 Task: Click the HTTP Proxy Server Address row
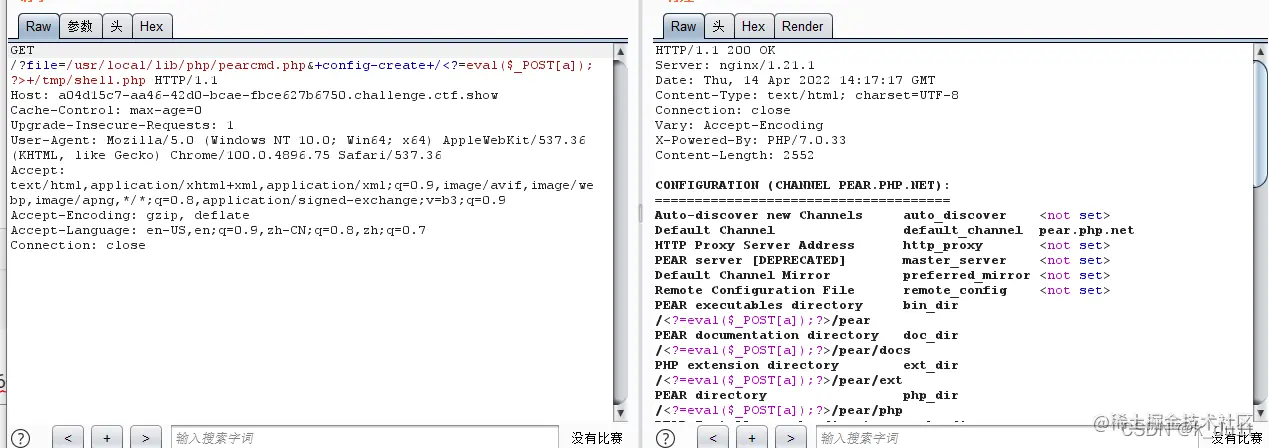coord(882,245)
